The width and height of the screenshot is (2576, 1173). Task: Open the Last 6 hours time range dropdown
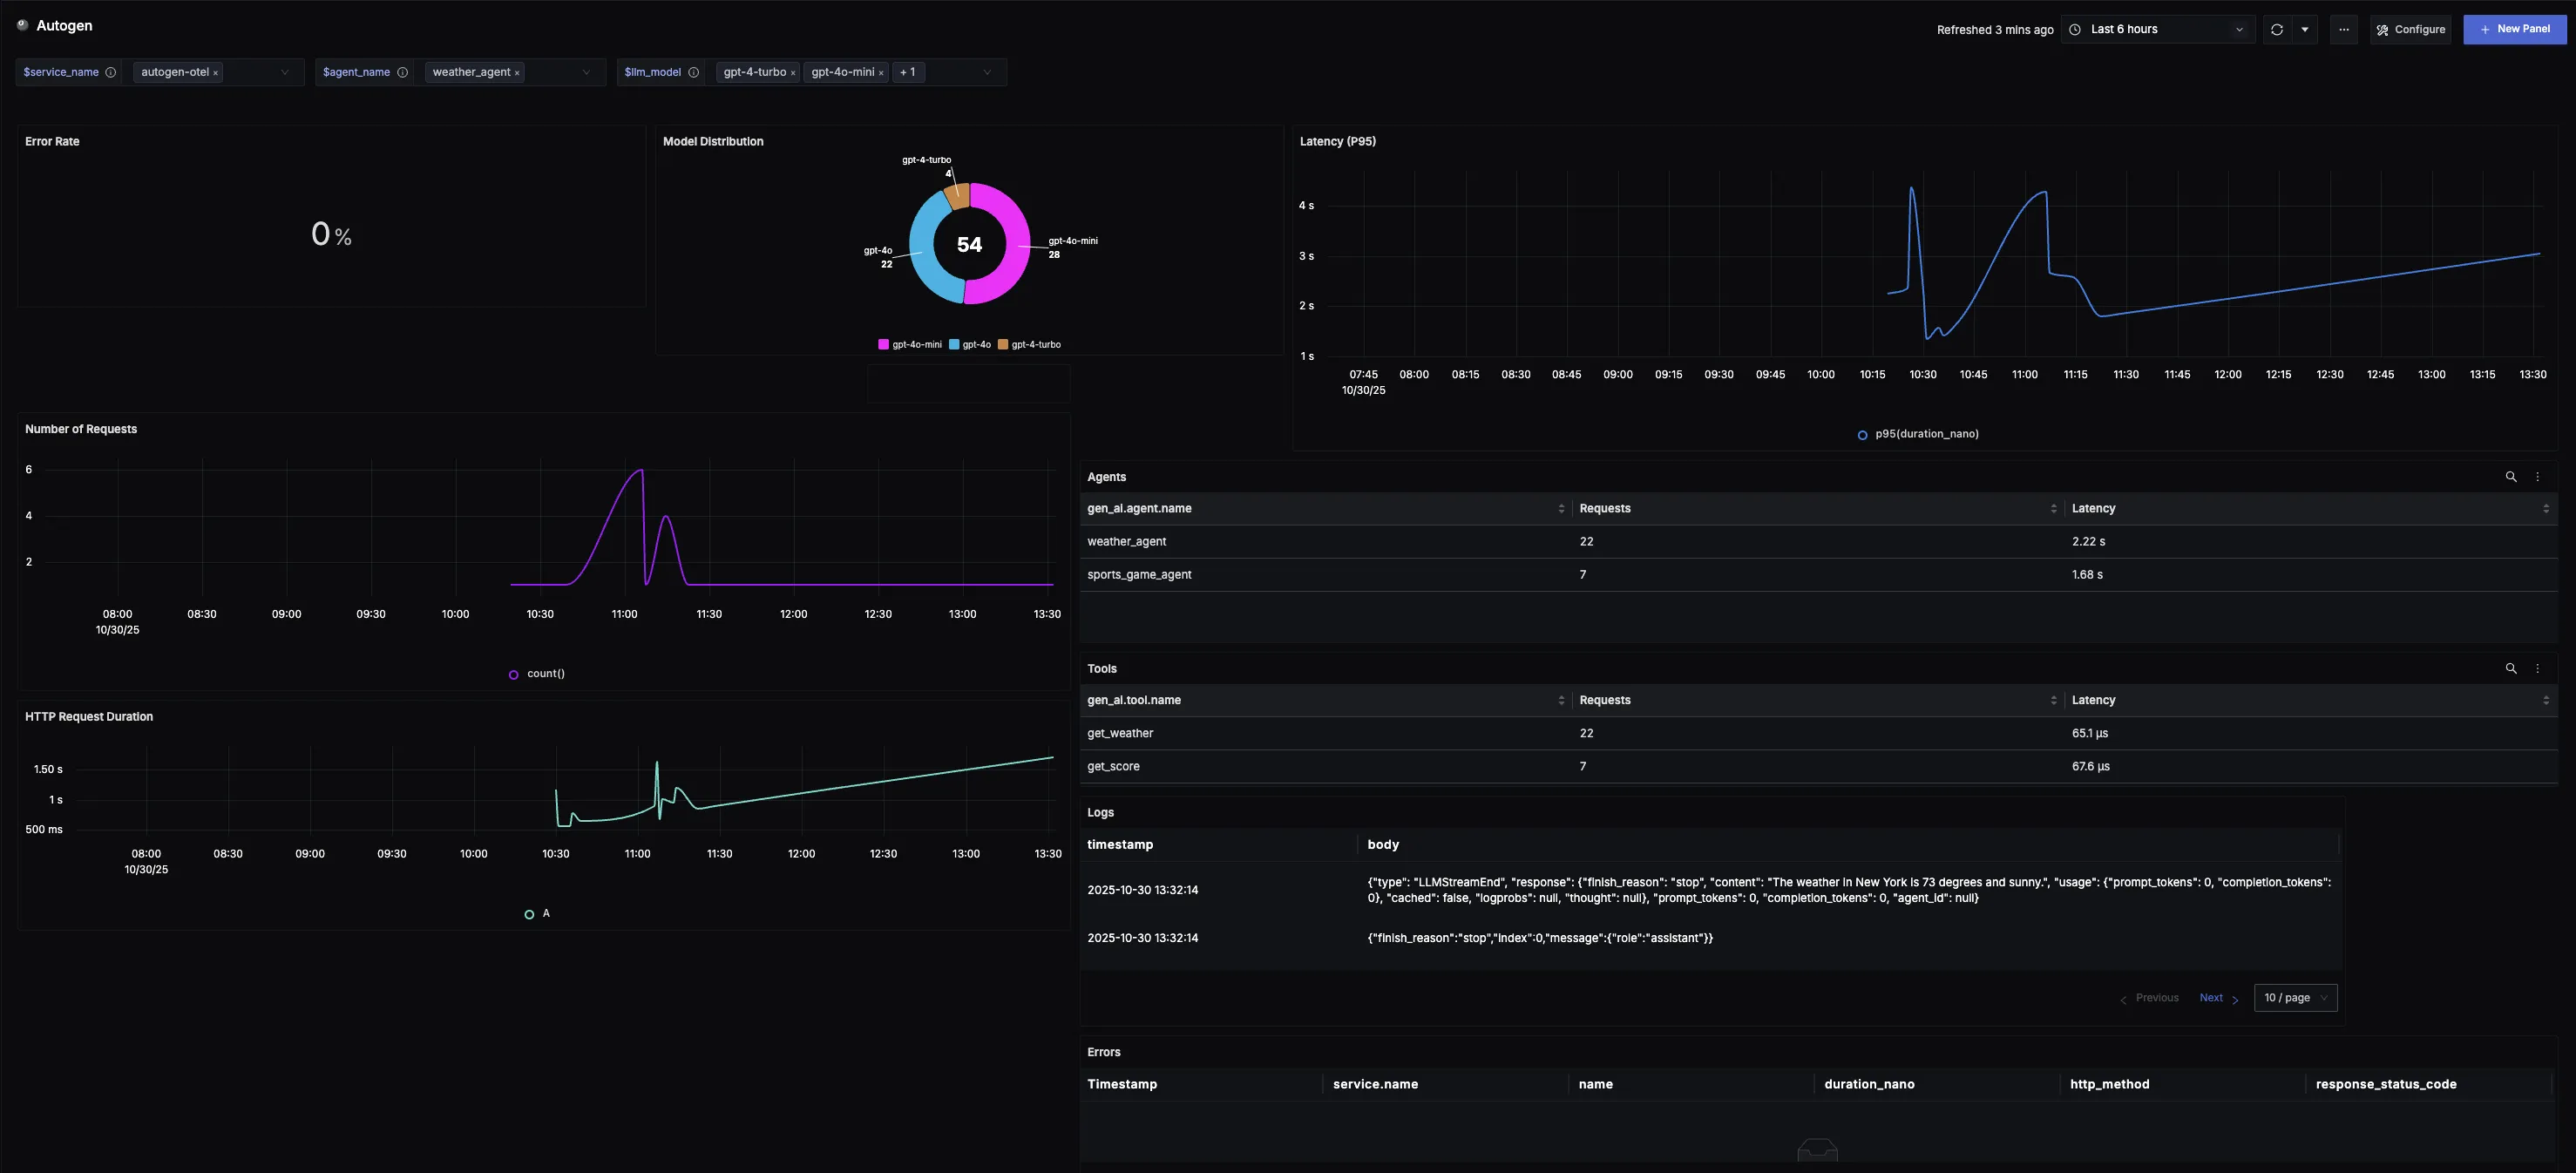tap(2157, 29)
